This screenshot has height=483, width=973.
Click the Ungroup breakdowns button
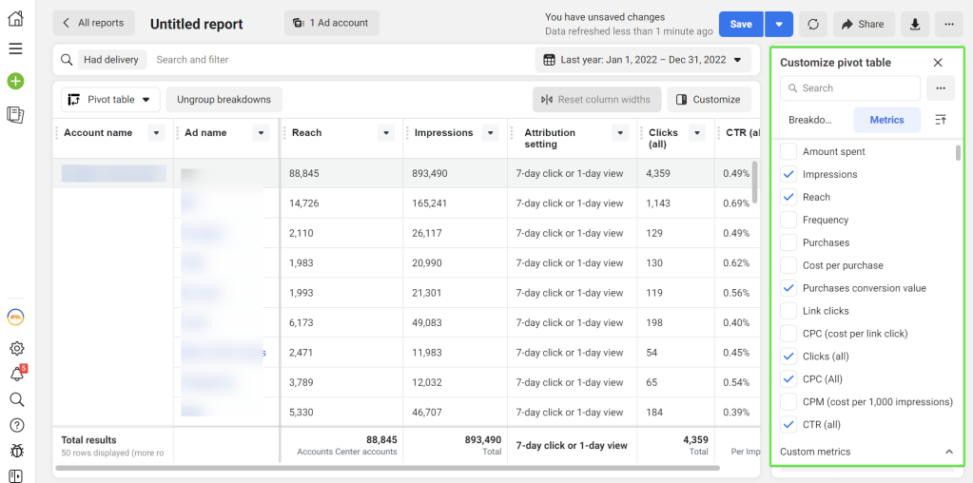tap(224, 100)
